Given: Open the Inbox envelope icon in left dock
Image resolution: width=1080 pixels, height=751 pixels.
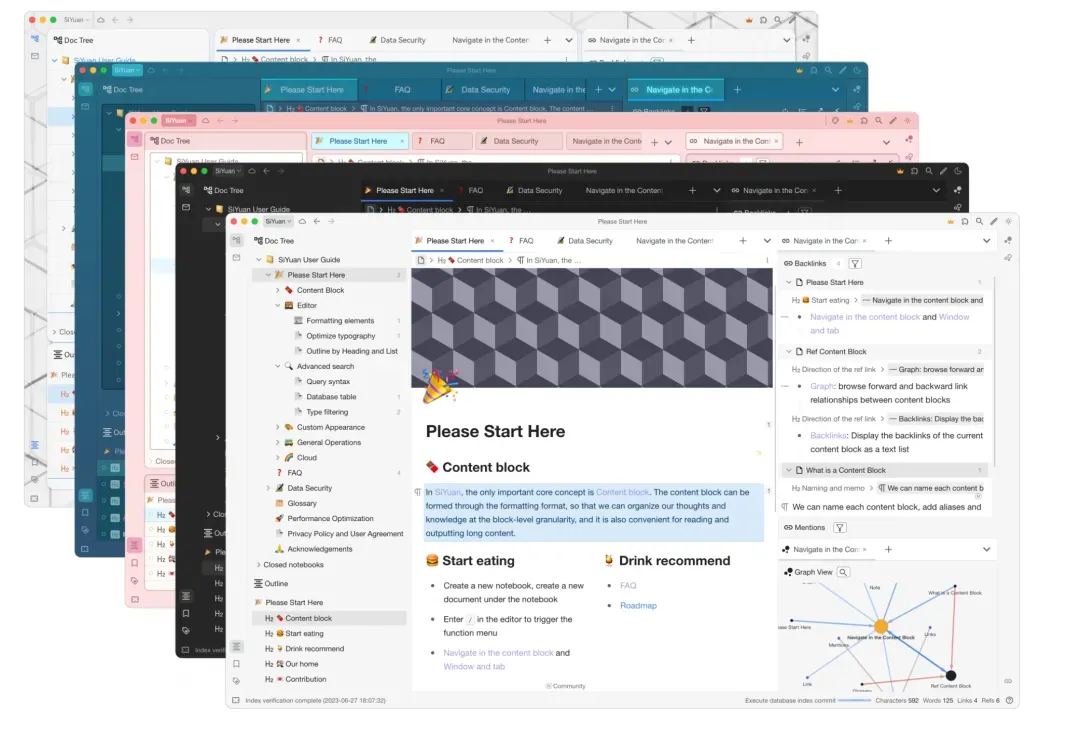Looking at the screenshot, I should click(236, 258).
